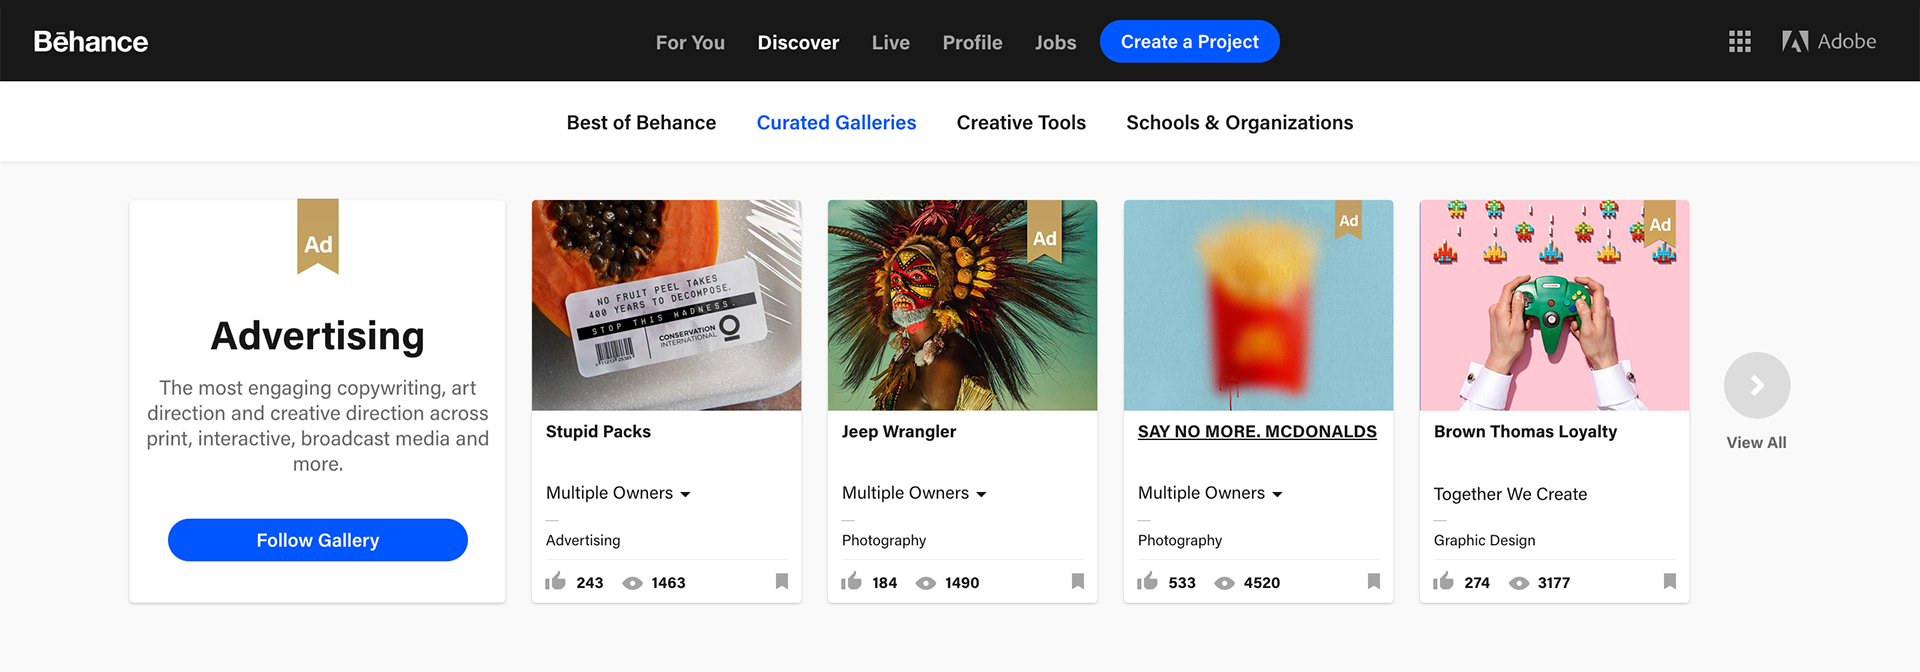
Task: Click the Stupid Packs view count 1463
Action: pos(668,583)
